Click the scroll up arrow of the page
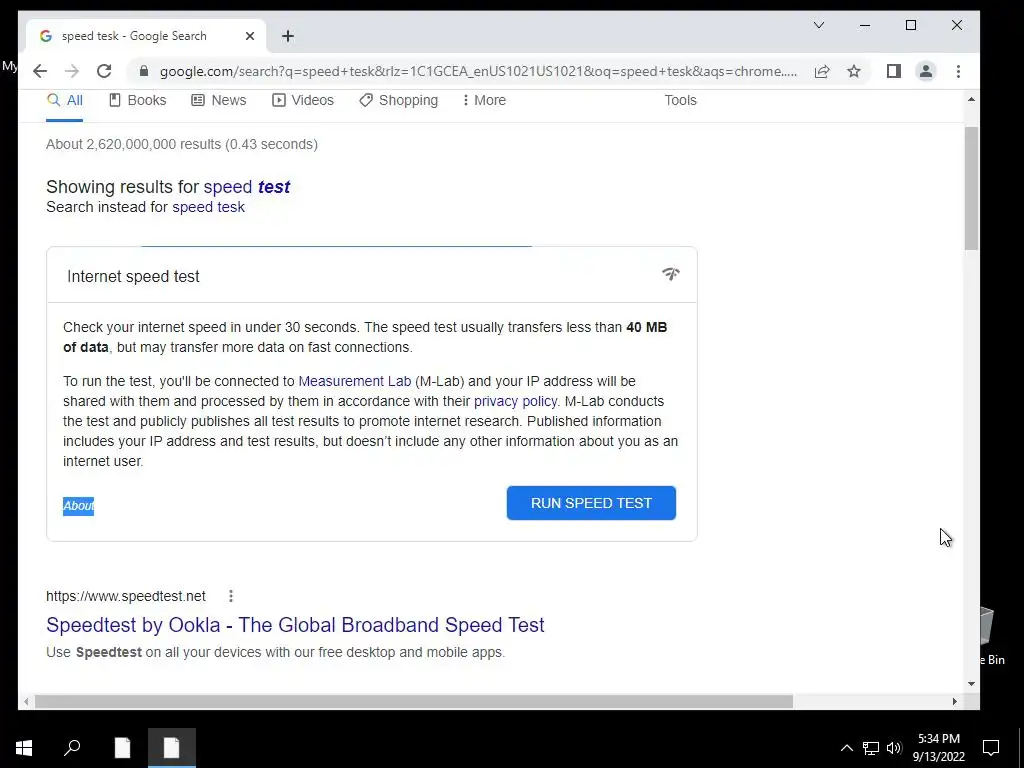Viewport: 1024px width, 768px height. click(x=971, y=99)
